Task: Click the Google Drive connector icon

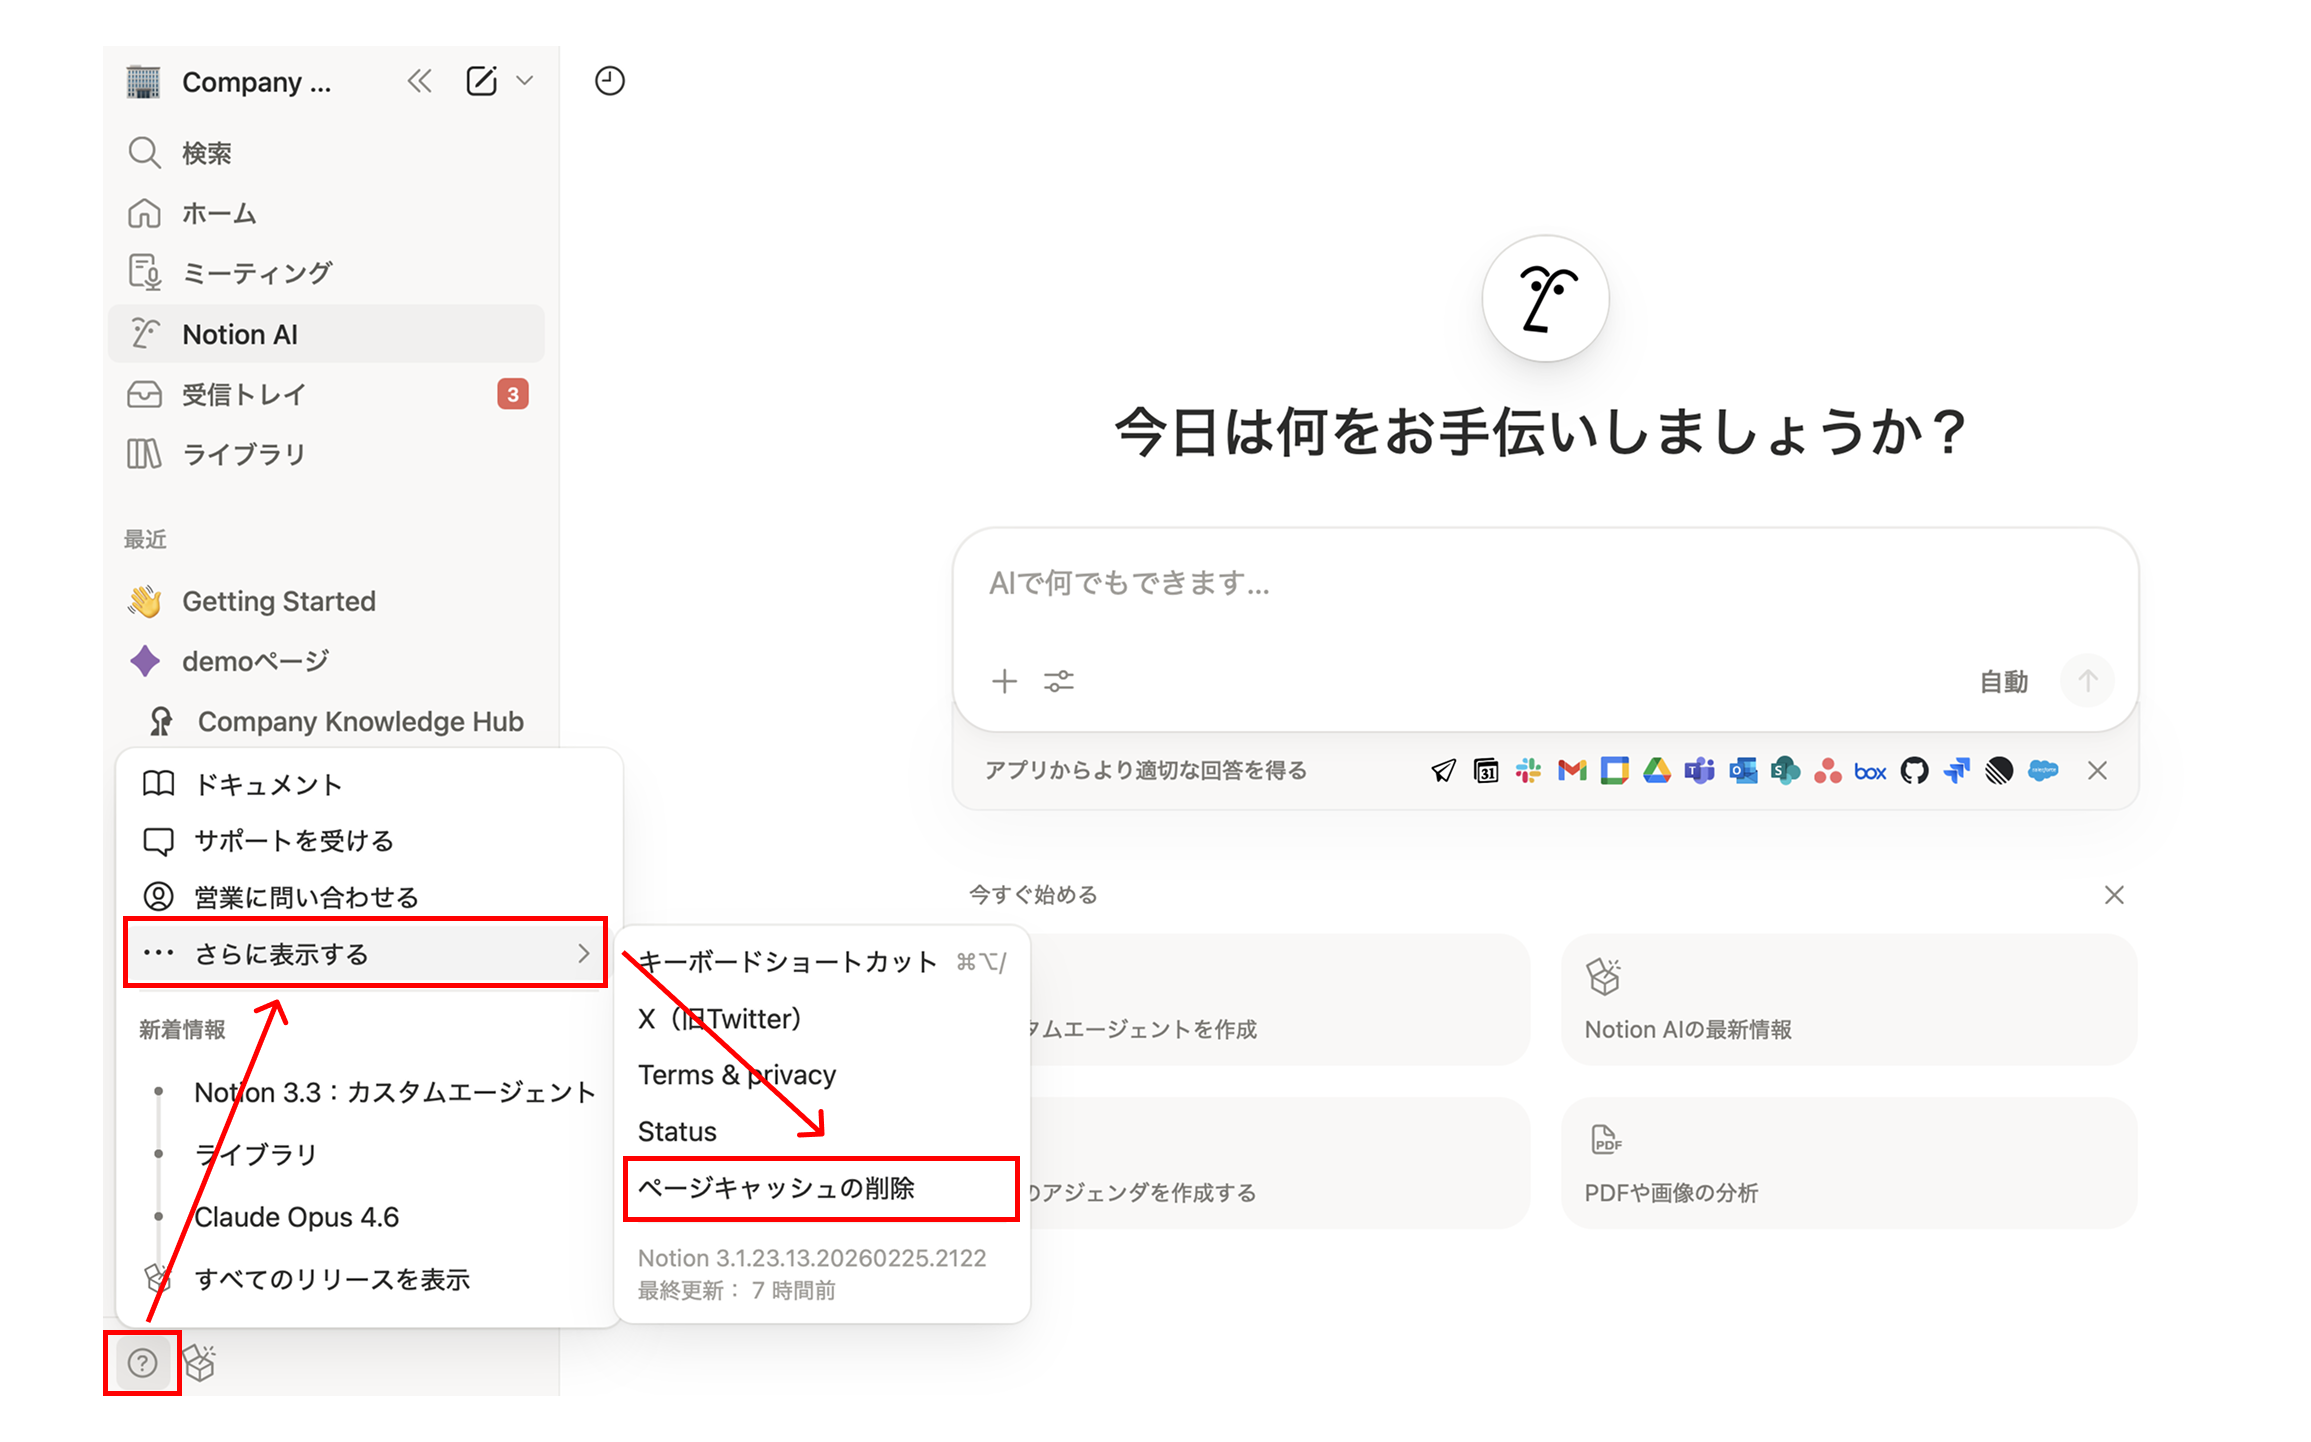Action: point(1657,770)
